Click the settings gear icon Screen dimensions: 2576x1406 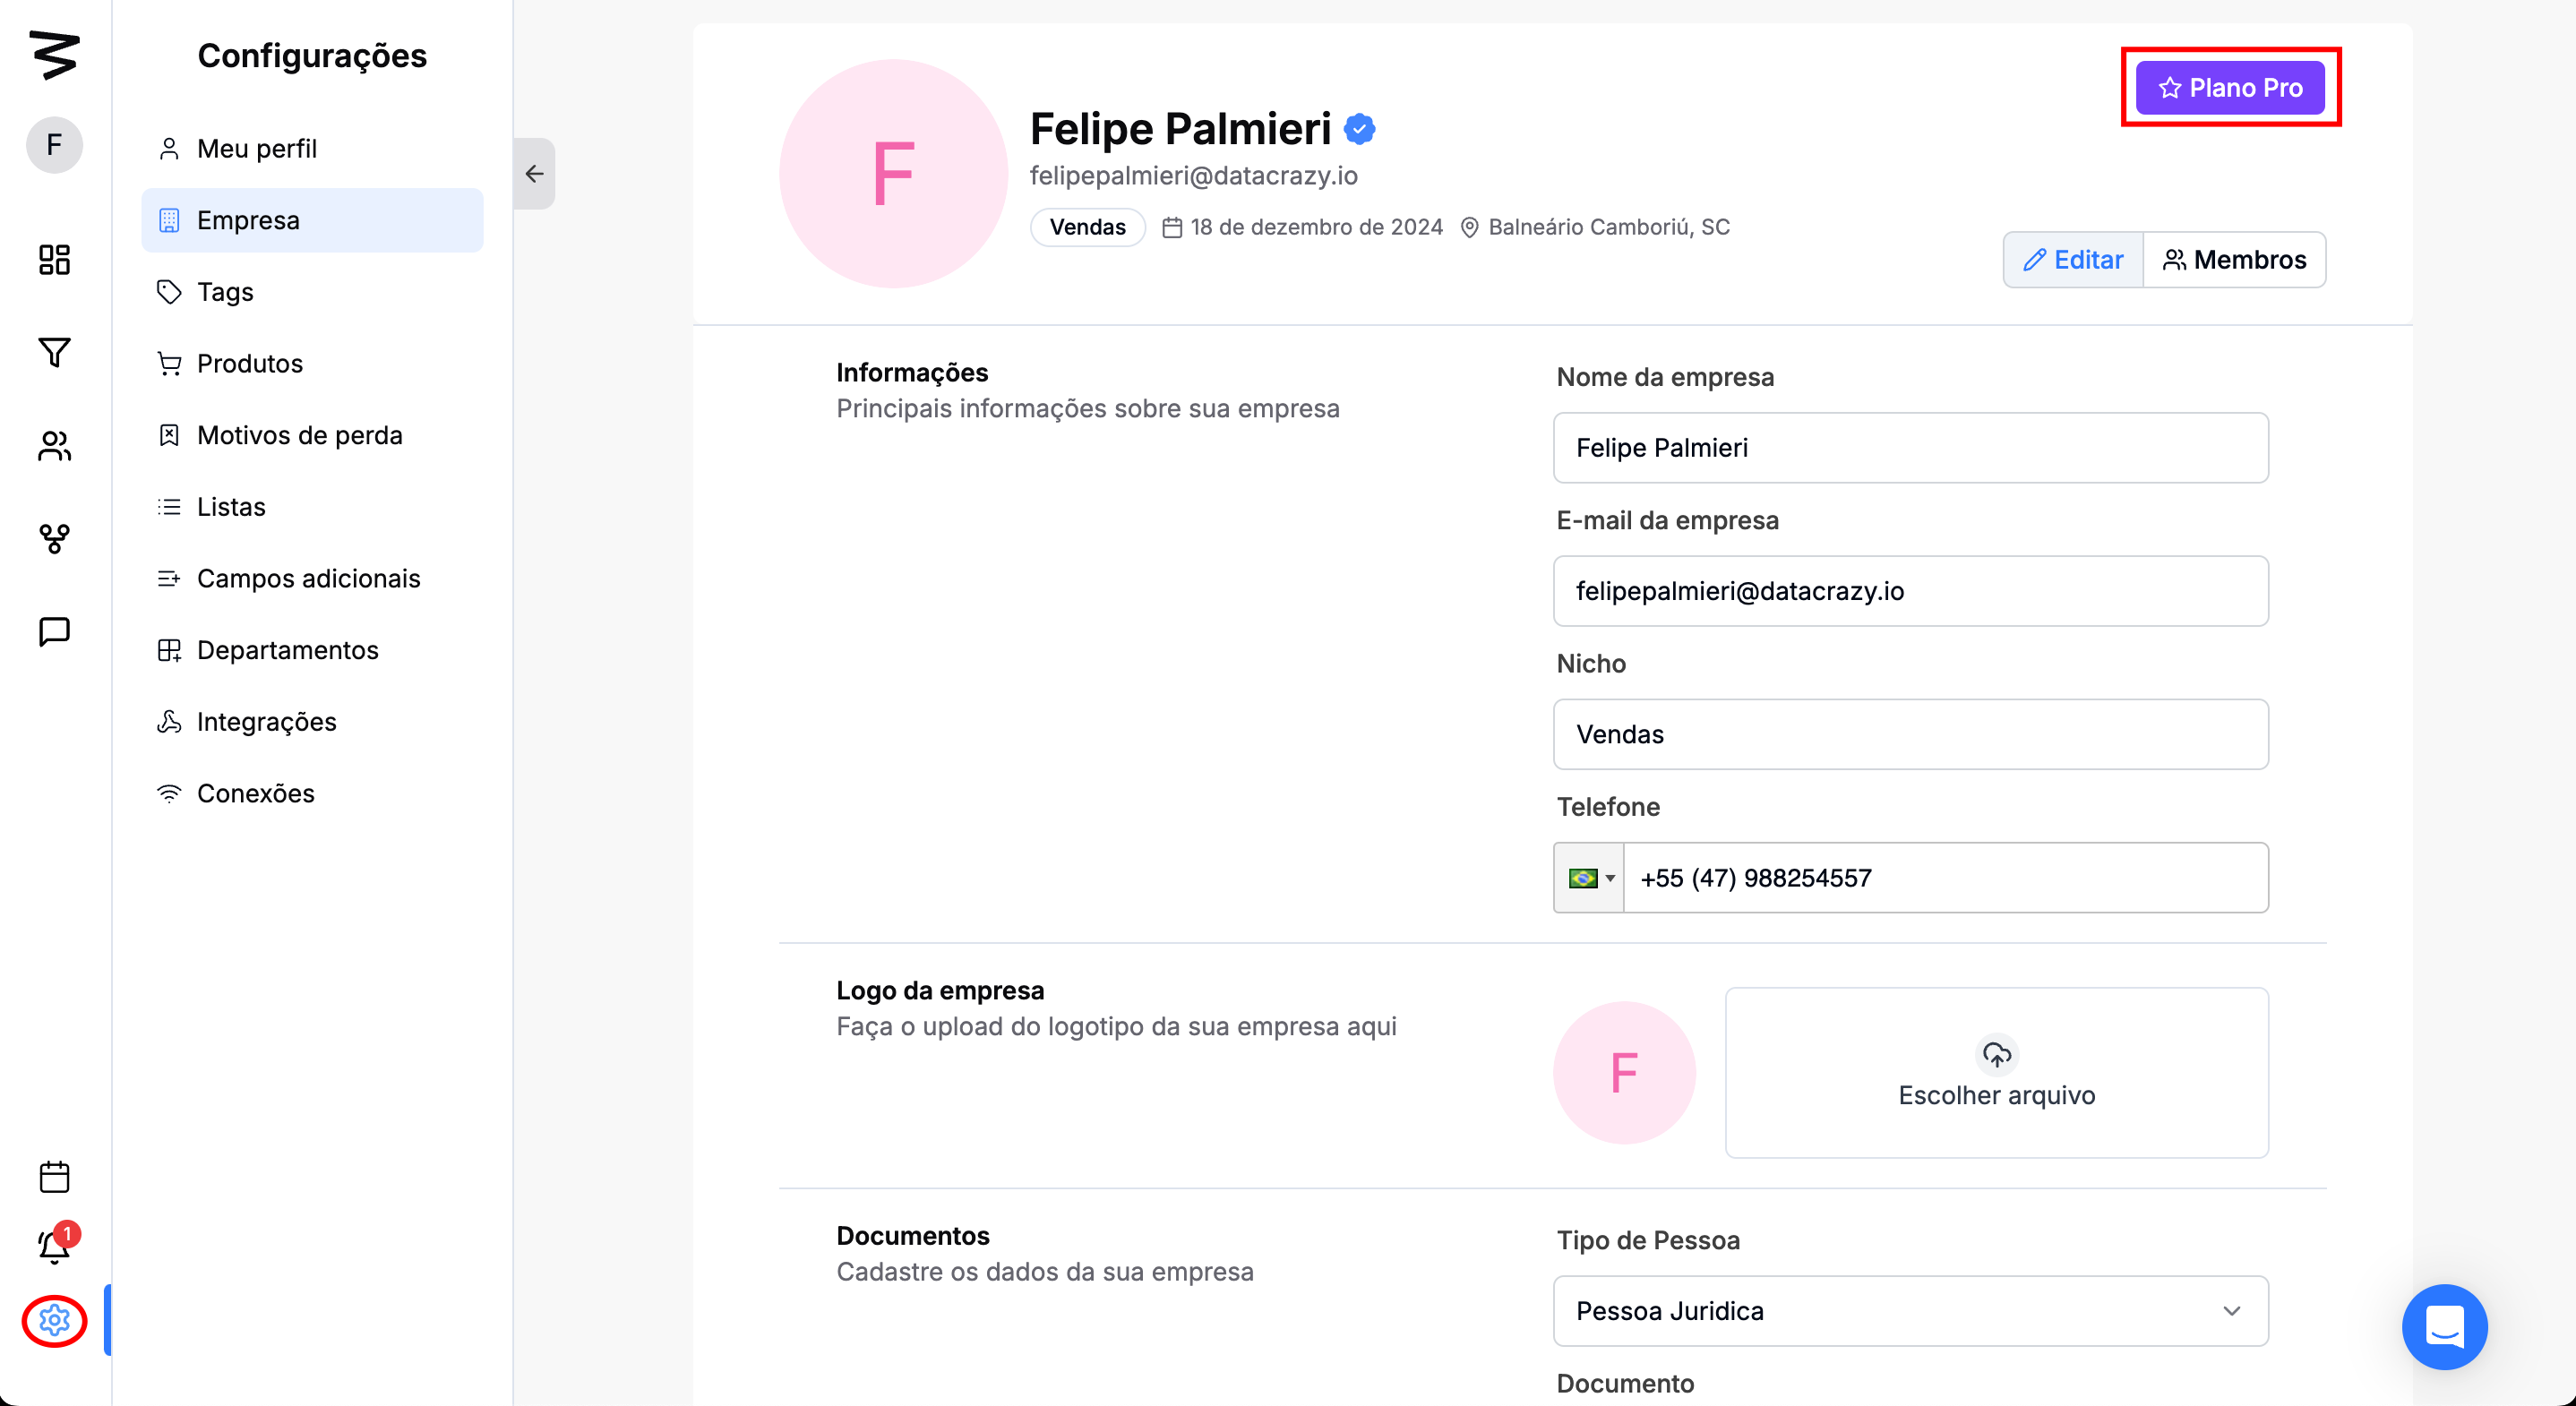[54, 1321]
